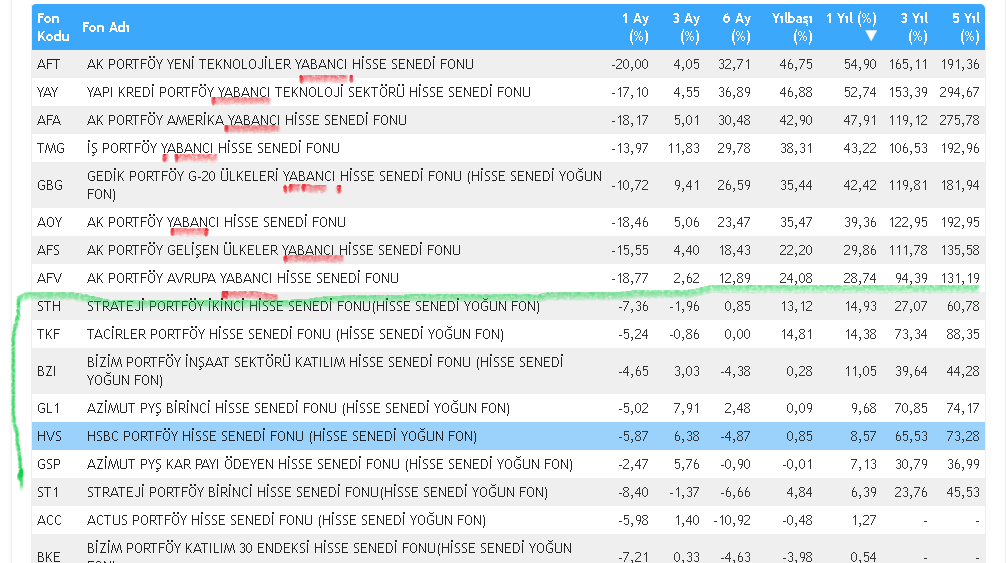
Task: Open AK PORTFÖY GELİŞEN ÜLKELER fund name
Action: [274, 251]
